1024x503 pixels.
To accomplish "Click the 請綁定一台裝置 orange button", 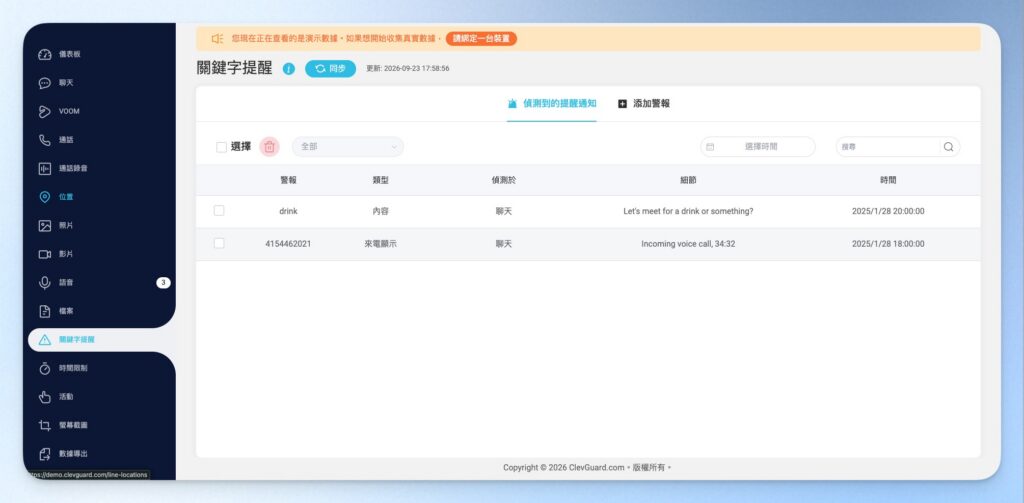I will (481, 39).
